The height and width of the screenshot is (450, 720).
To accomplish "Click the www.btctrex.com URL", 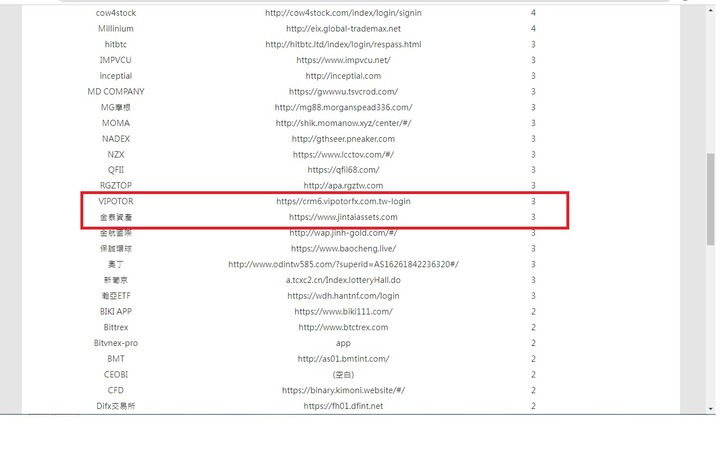I will click(x=343, y=327).
